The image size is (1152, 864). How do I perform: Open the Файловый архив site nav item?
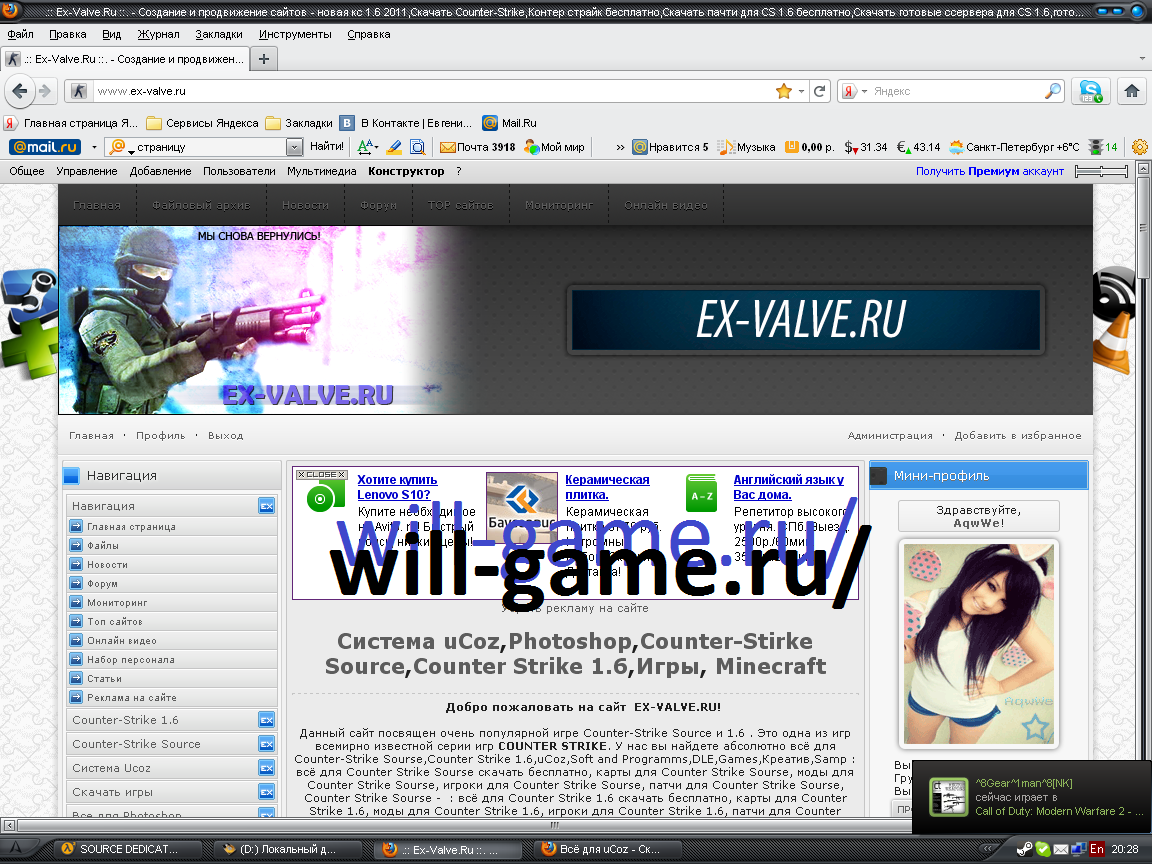click(x=201, y=205)
